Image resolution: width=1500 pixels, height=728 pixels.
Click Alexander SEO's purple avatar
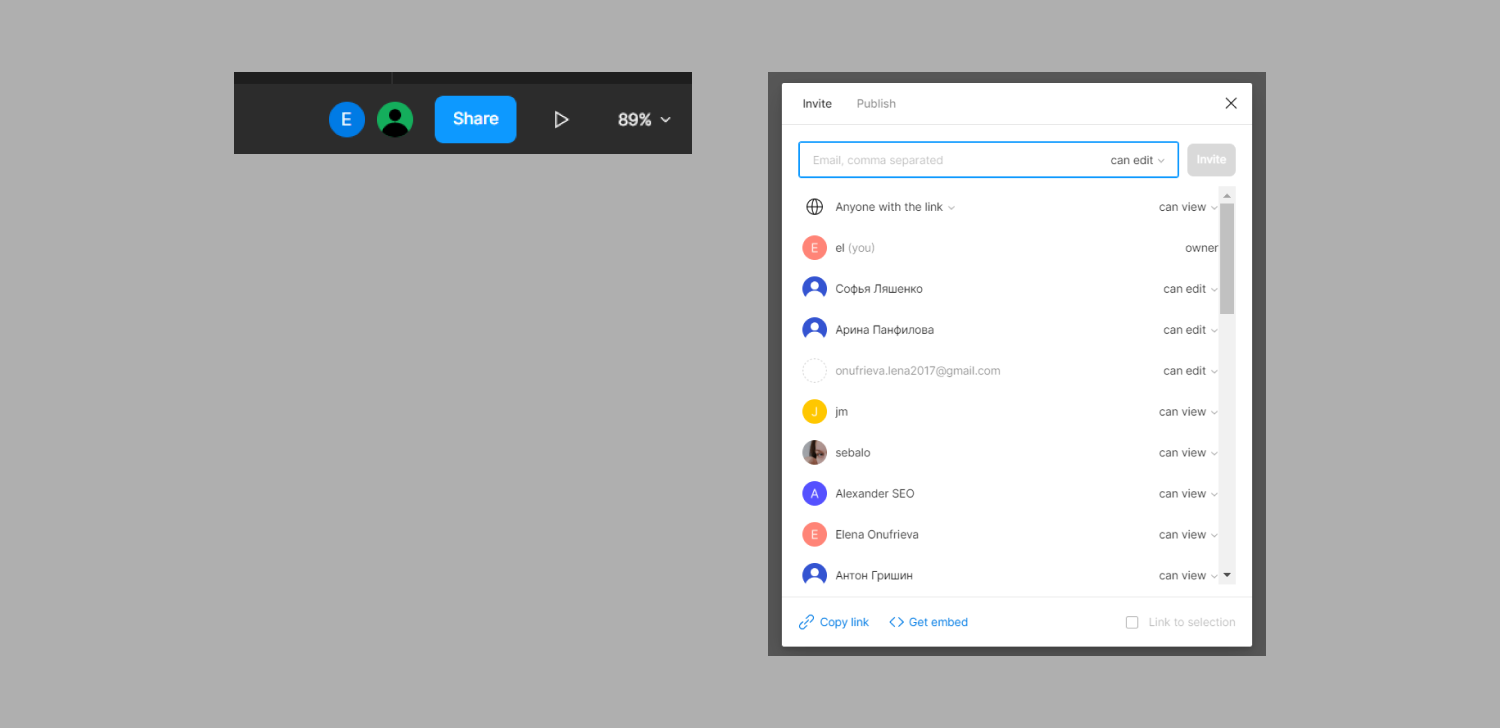pos(815,494)
